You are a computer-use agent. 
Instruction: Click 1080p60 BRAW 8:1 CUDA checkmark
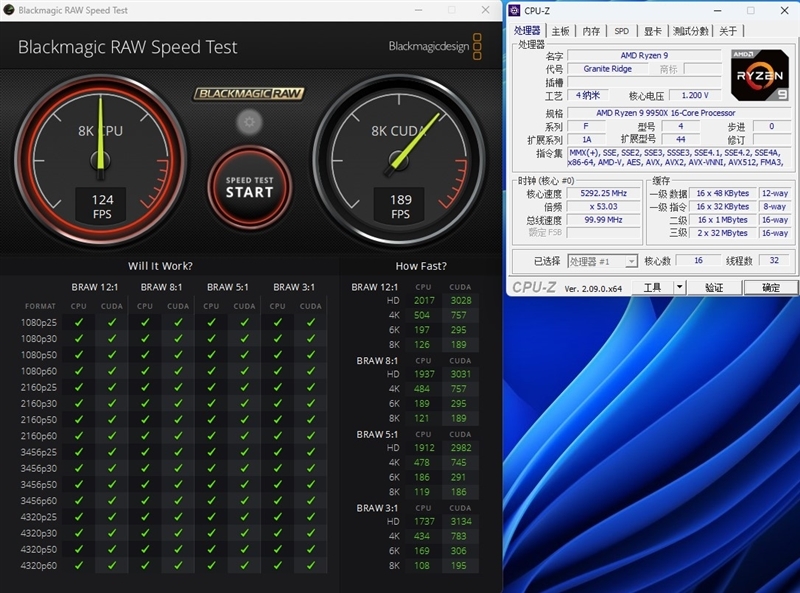(178, 371)
